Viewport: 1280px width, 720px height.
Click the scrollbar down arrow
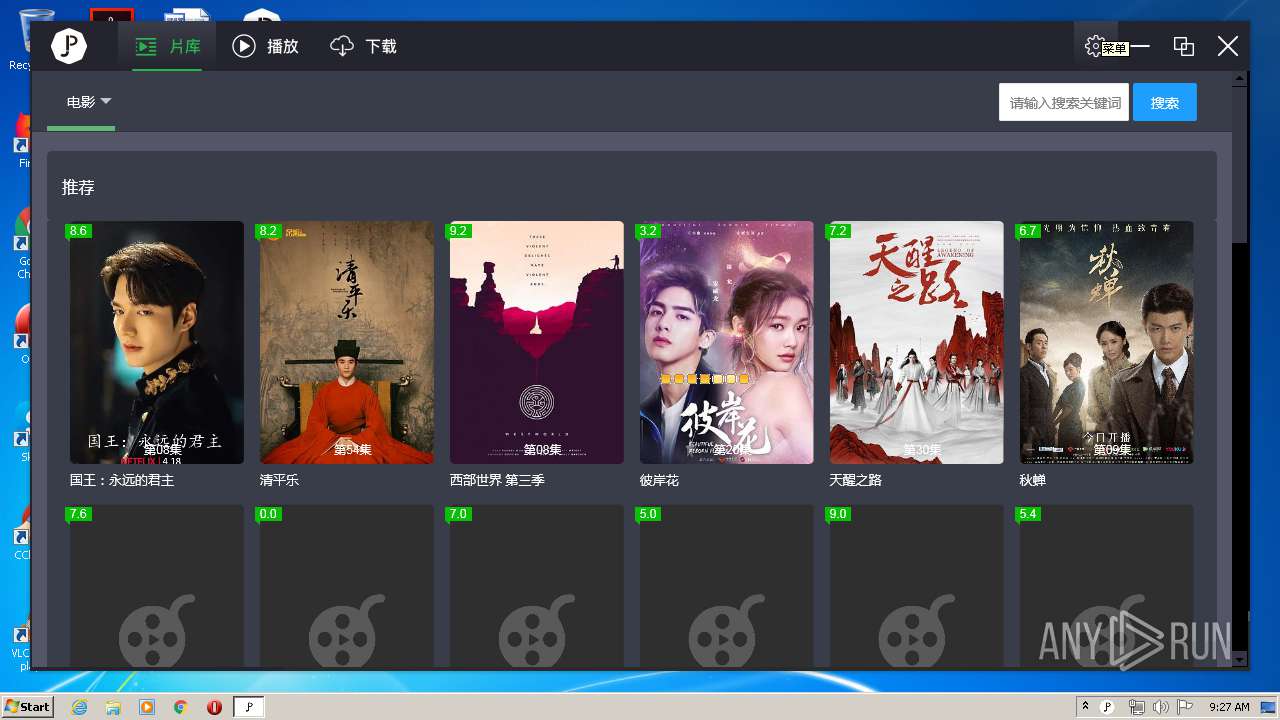coord(1240,659)
